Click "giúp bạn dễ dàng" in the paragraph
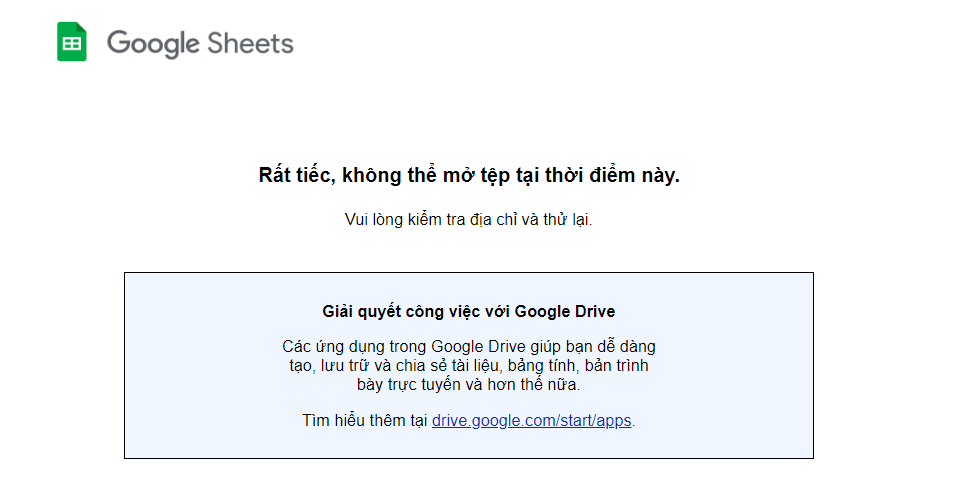The image size is (971, 495). [590, 347]
